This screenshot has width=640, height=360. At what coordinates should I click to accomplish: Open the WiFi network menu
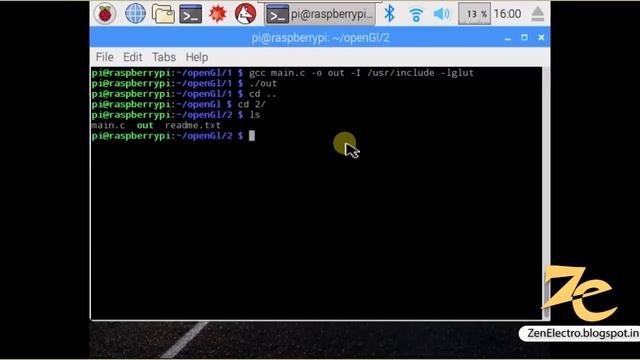(416, 15)
